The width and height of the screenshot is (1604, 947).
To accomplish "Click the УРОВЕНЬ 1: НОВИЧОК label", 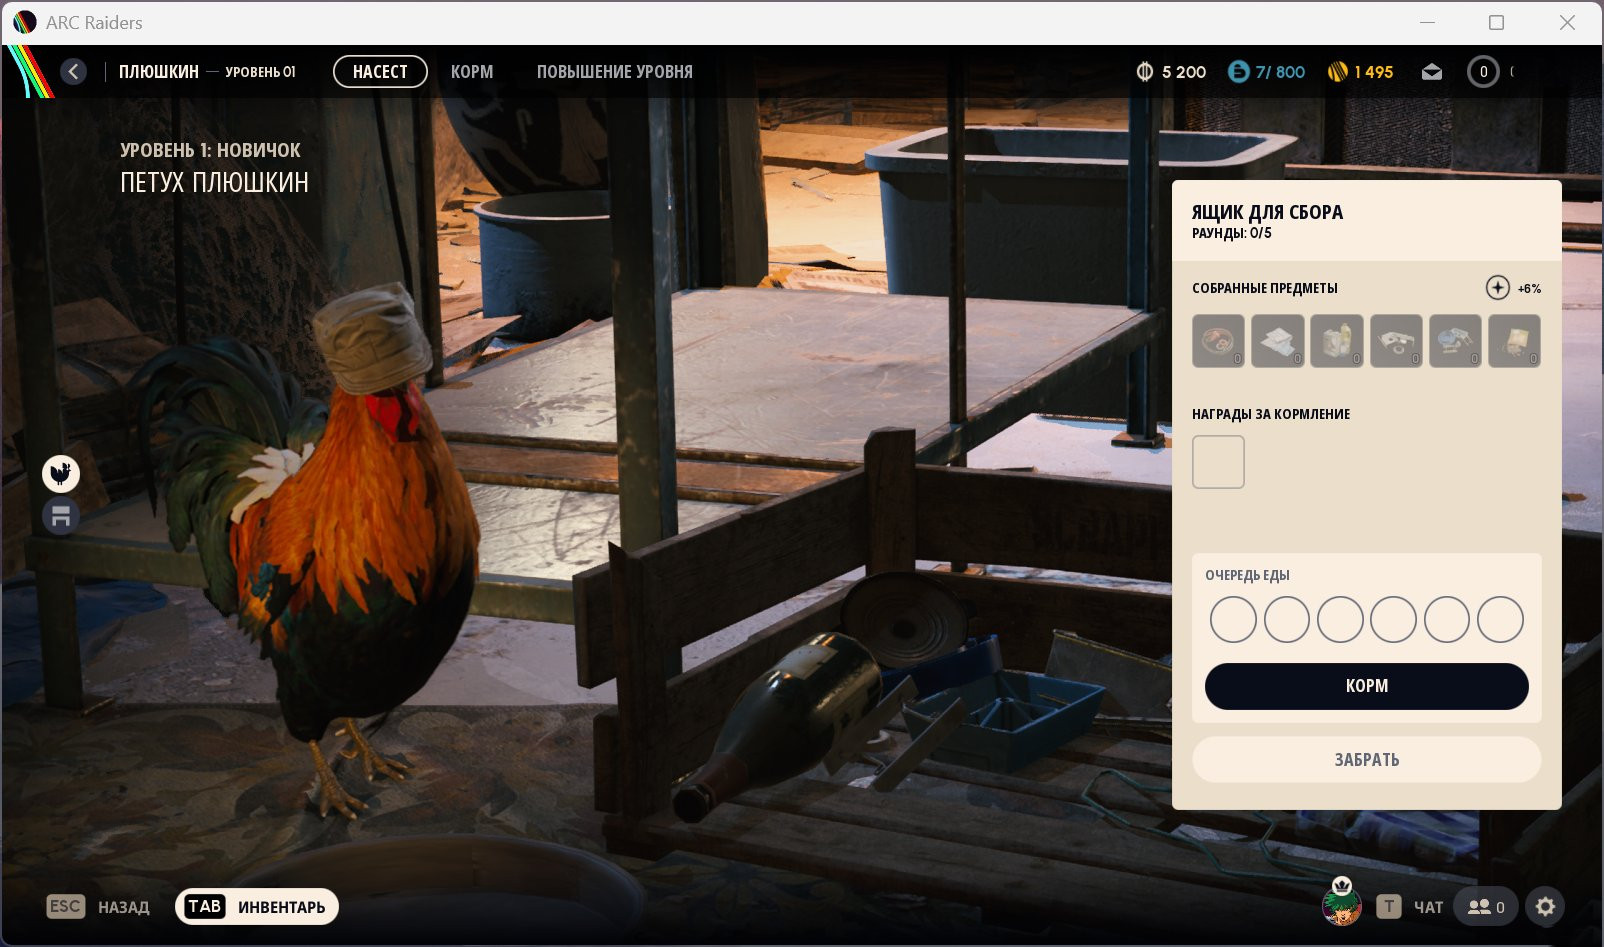I will [210, 150].
